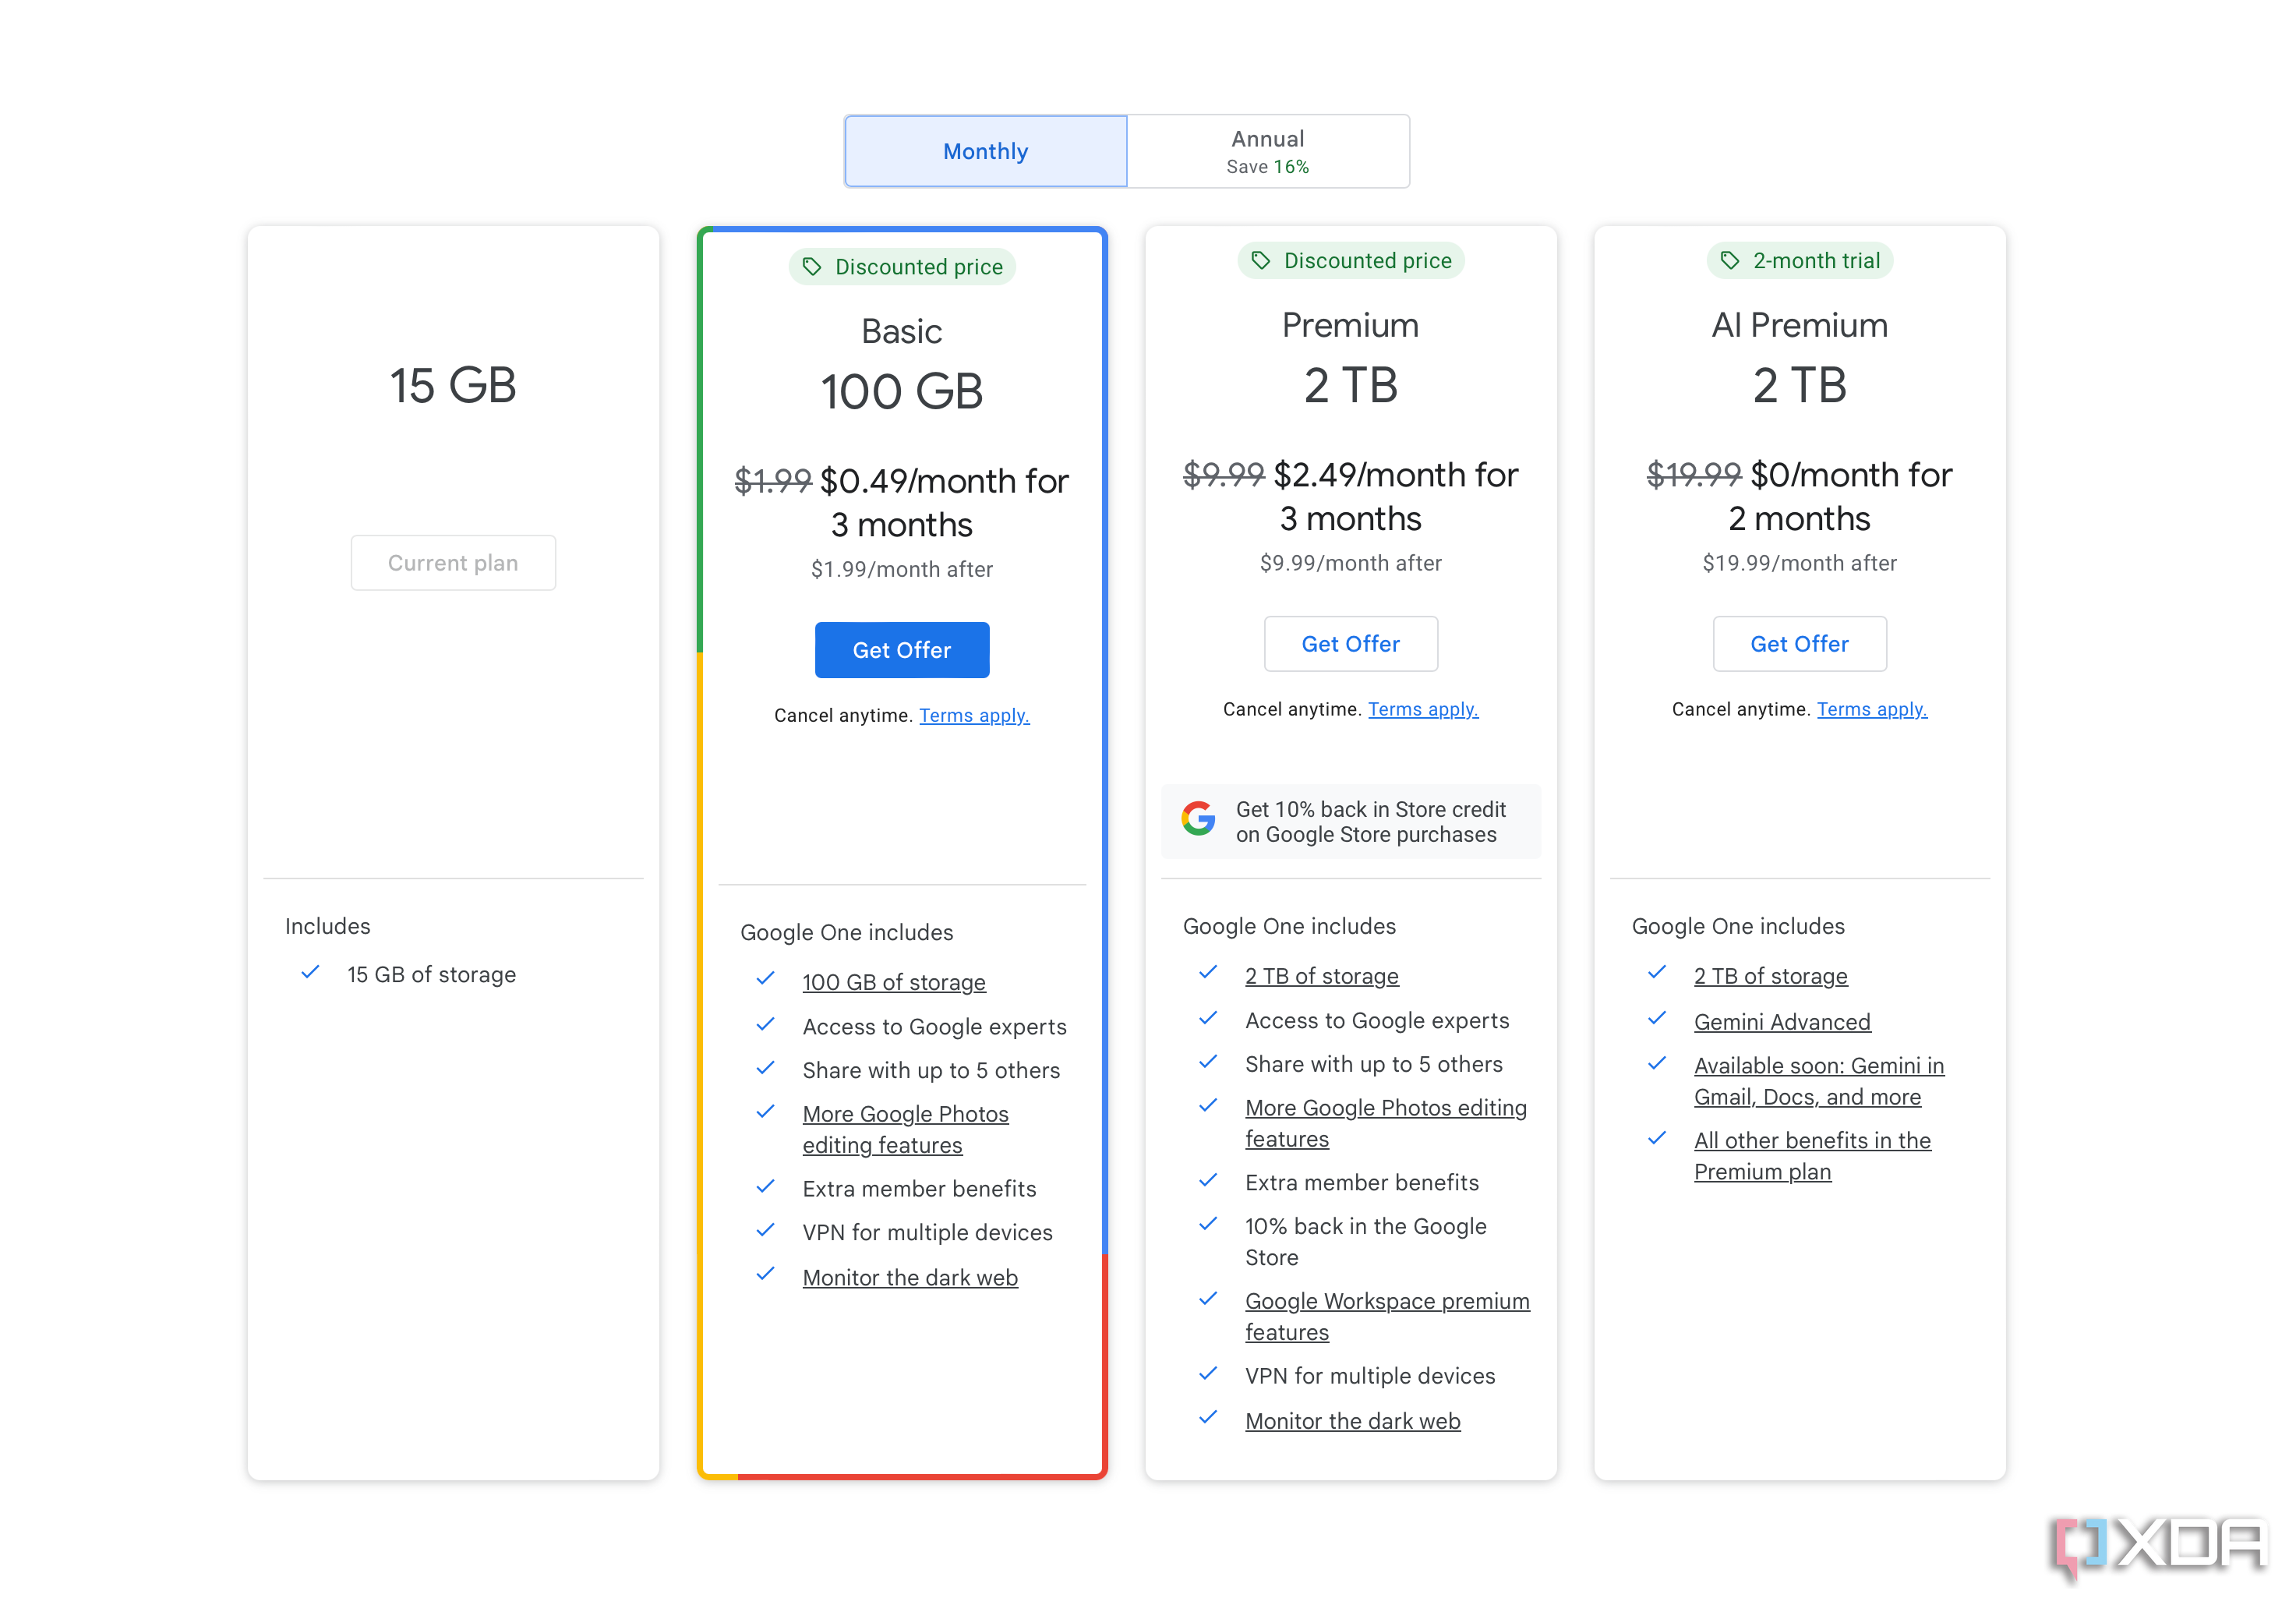The image size is (2296, 1612).
Task: Click checkmark beside Premium Extra member benefits
Action: 1208,1181
